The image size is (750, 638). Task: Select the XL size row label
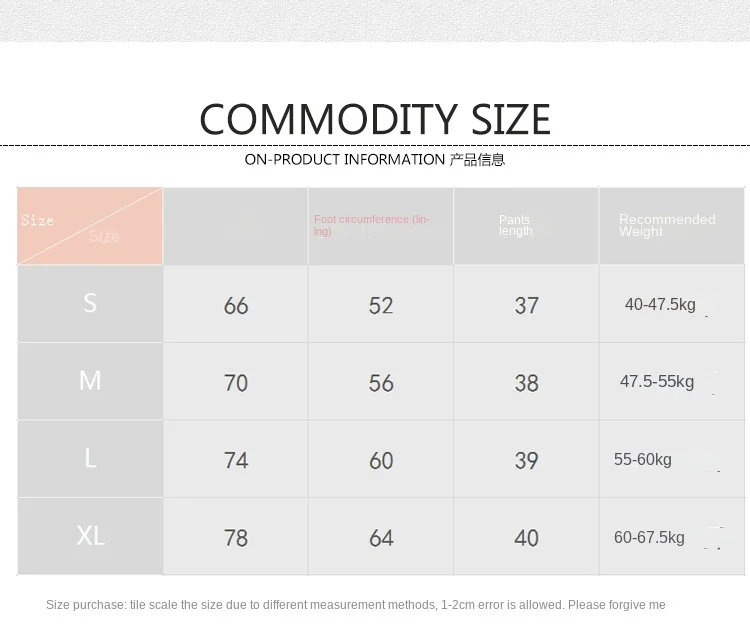coord(90,536)
